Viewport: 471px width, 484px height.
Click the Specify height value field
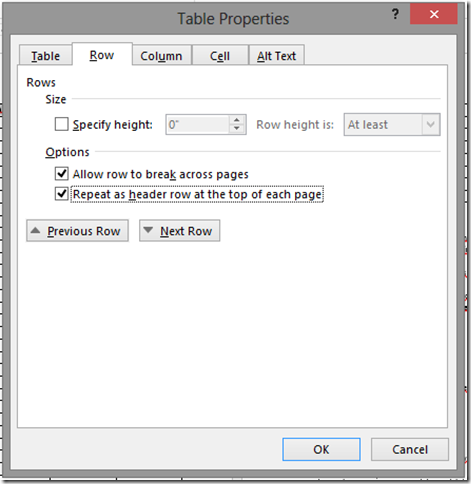click(x=197, y=125)
